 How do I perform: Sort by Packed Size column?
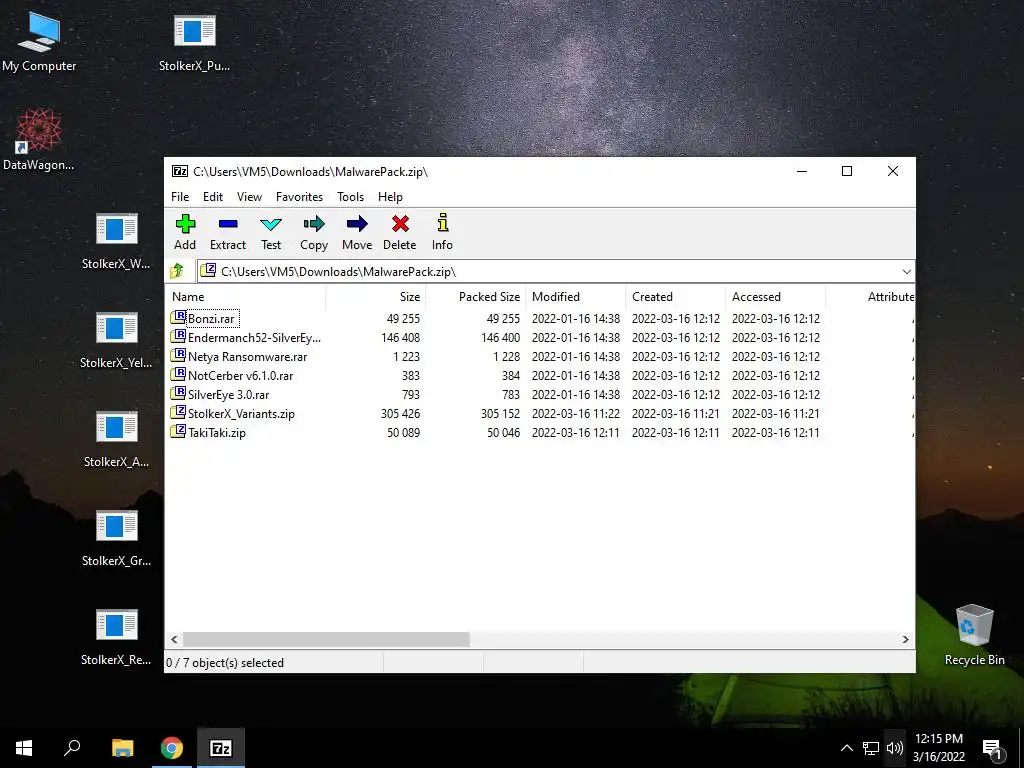coord(475,296)
